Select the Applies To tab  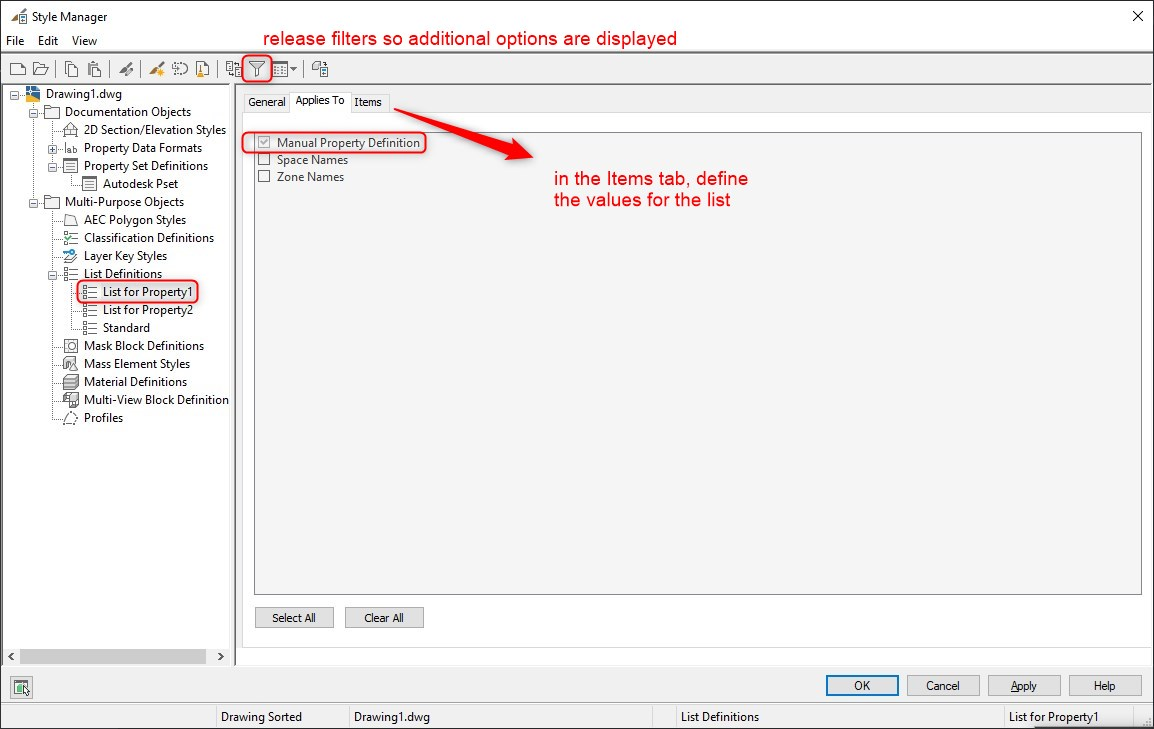pos(319,101)
